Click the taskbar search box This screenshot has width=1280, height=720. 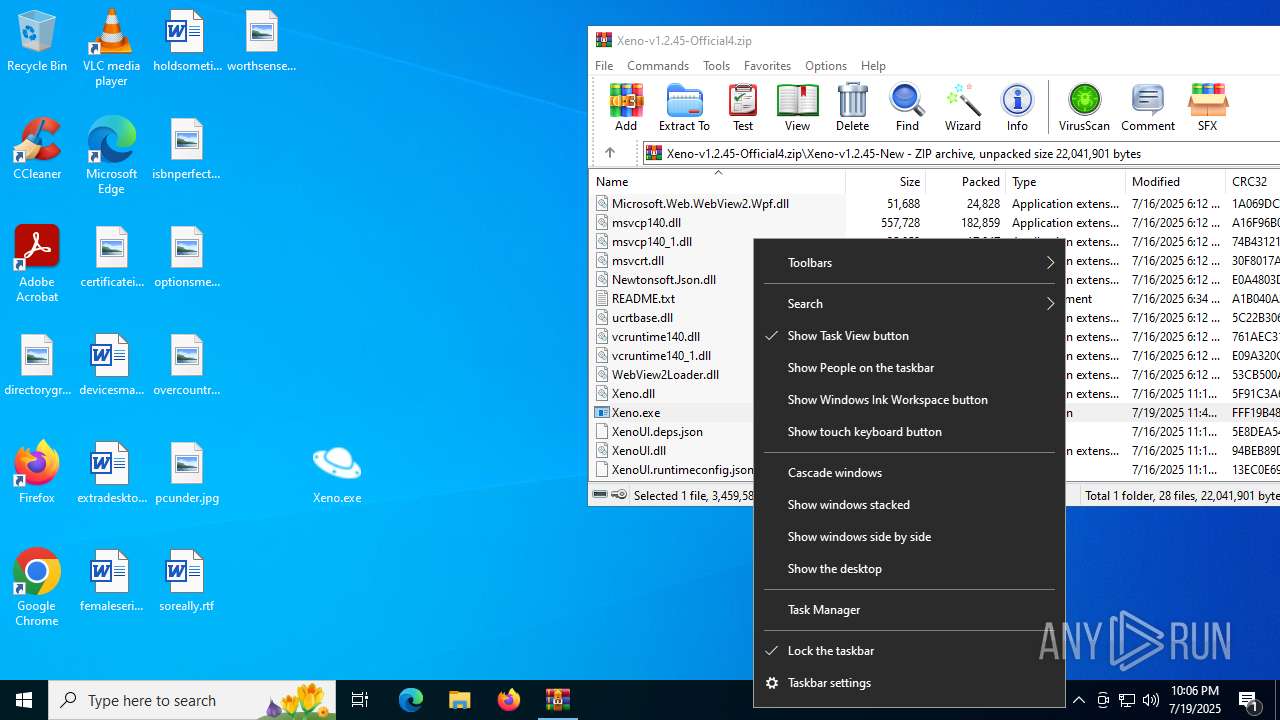pyautogui.click(x=194, y=700)
